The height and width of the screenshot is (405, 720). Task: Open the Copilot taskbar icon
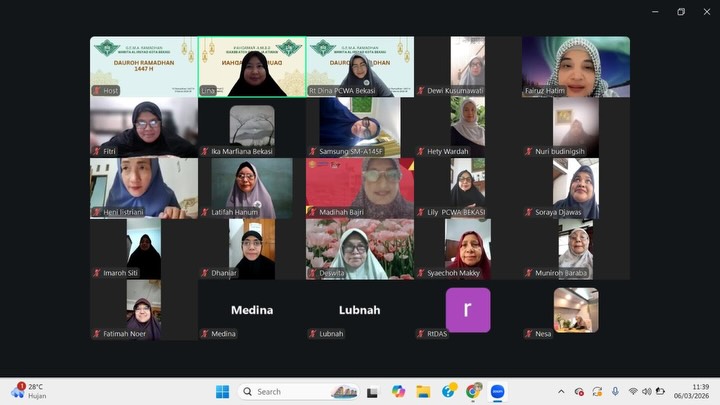tap(398, 391)
